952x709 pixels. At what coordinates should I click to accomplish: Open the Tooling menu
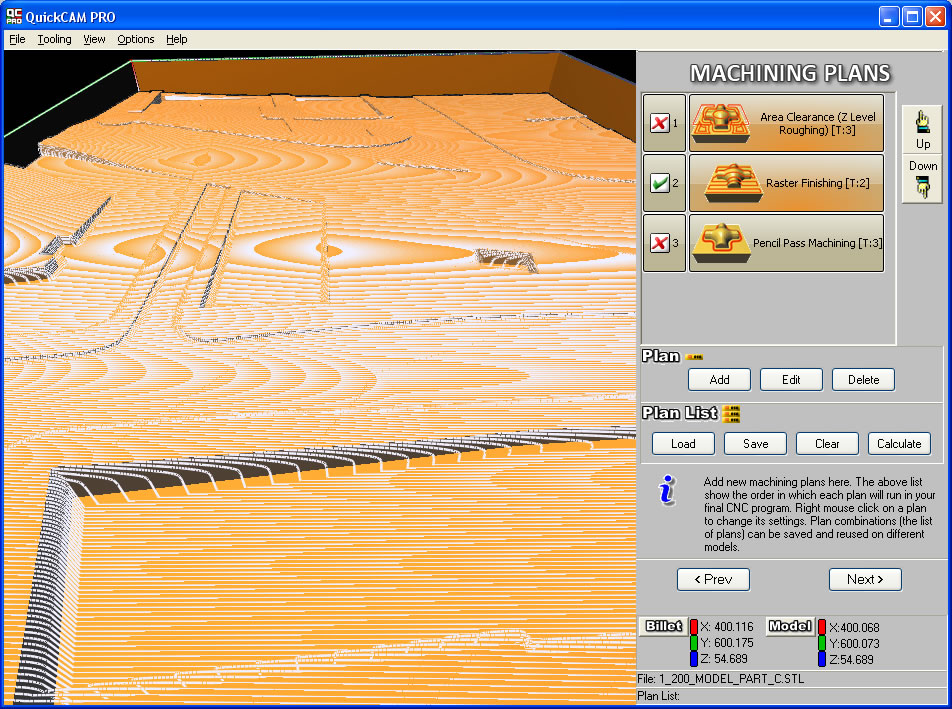54,39
